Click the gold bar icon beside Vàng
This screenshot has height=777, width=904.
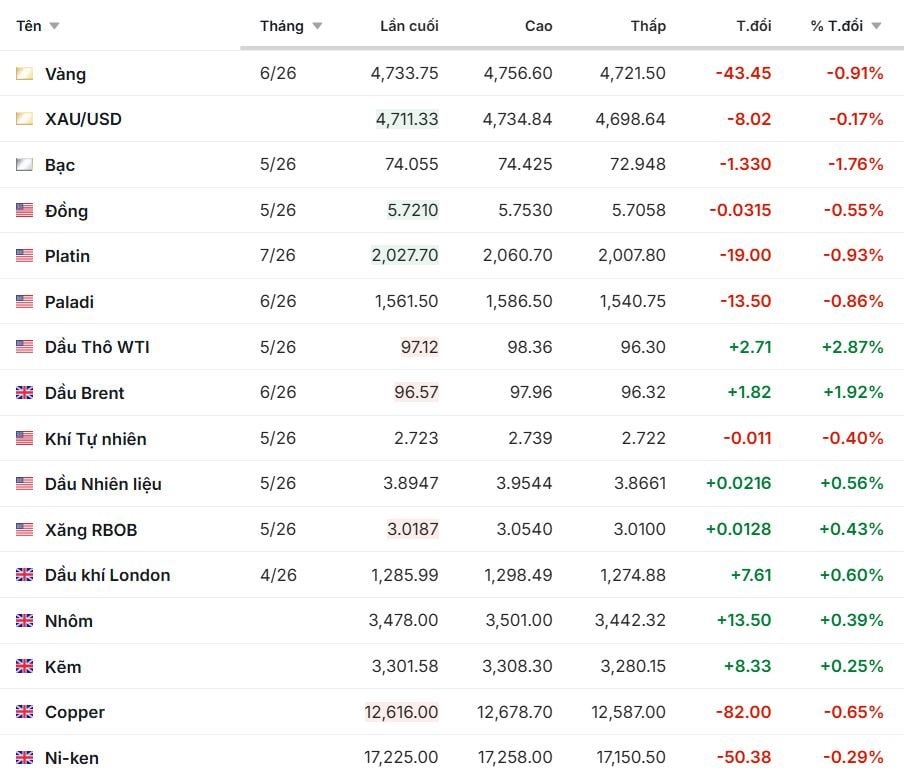(x=25, y=74)
